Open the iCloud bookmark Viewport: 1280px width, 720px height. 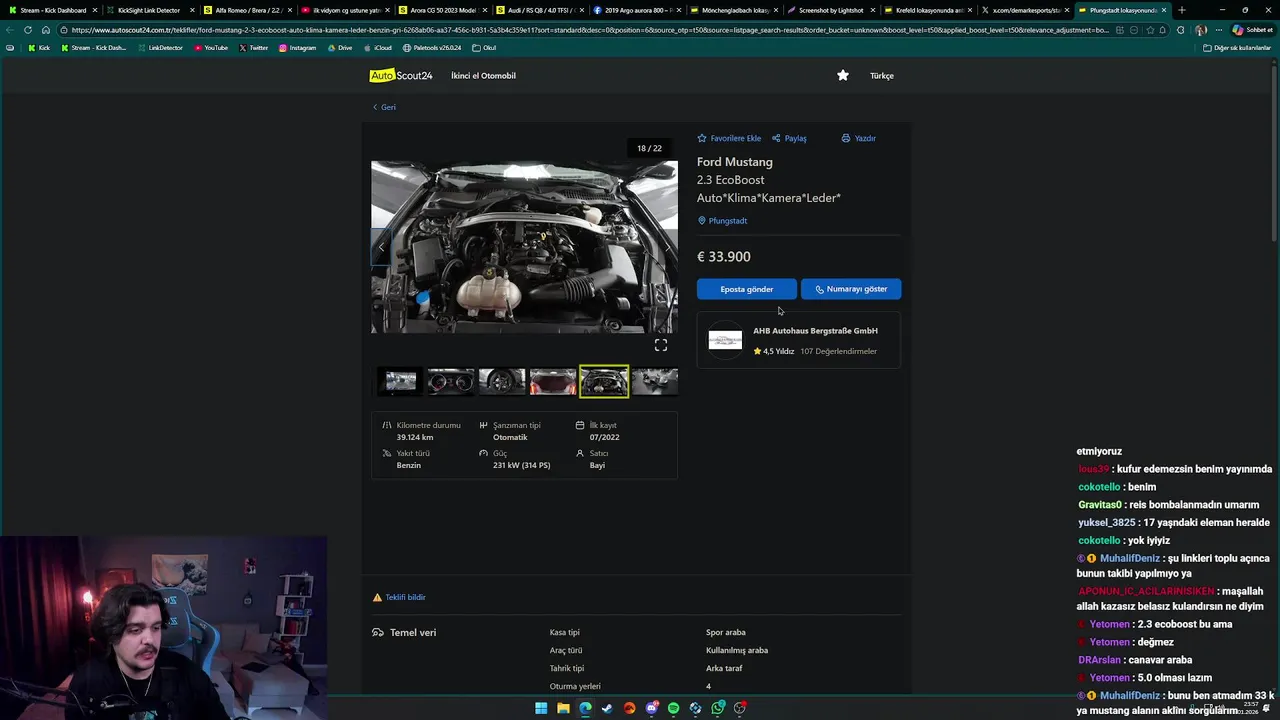377,48
